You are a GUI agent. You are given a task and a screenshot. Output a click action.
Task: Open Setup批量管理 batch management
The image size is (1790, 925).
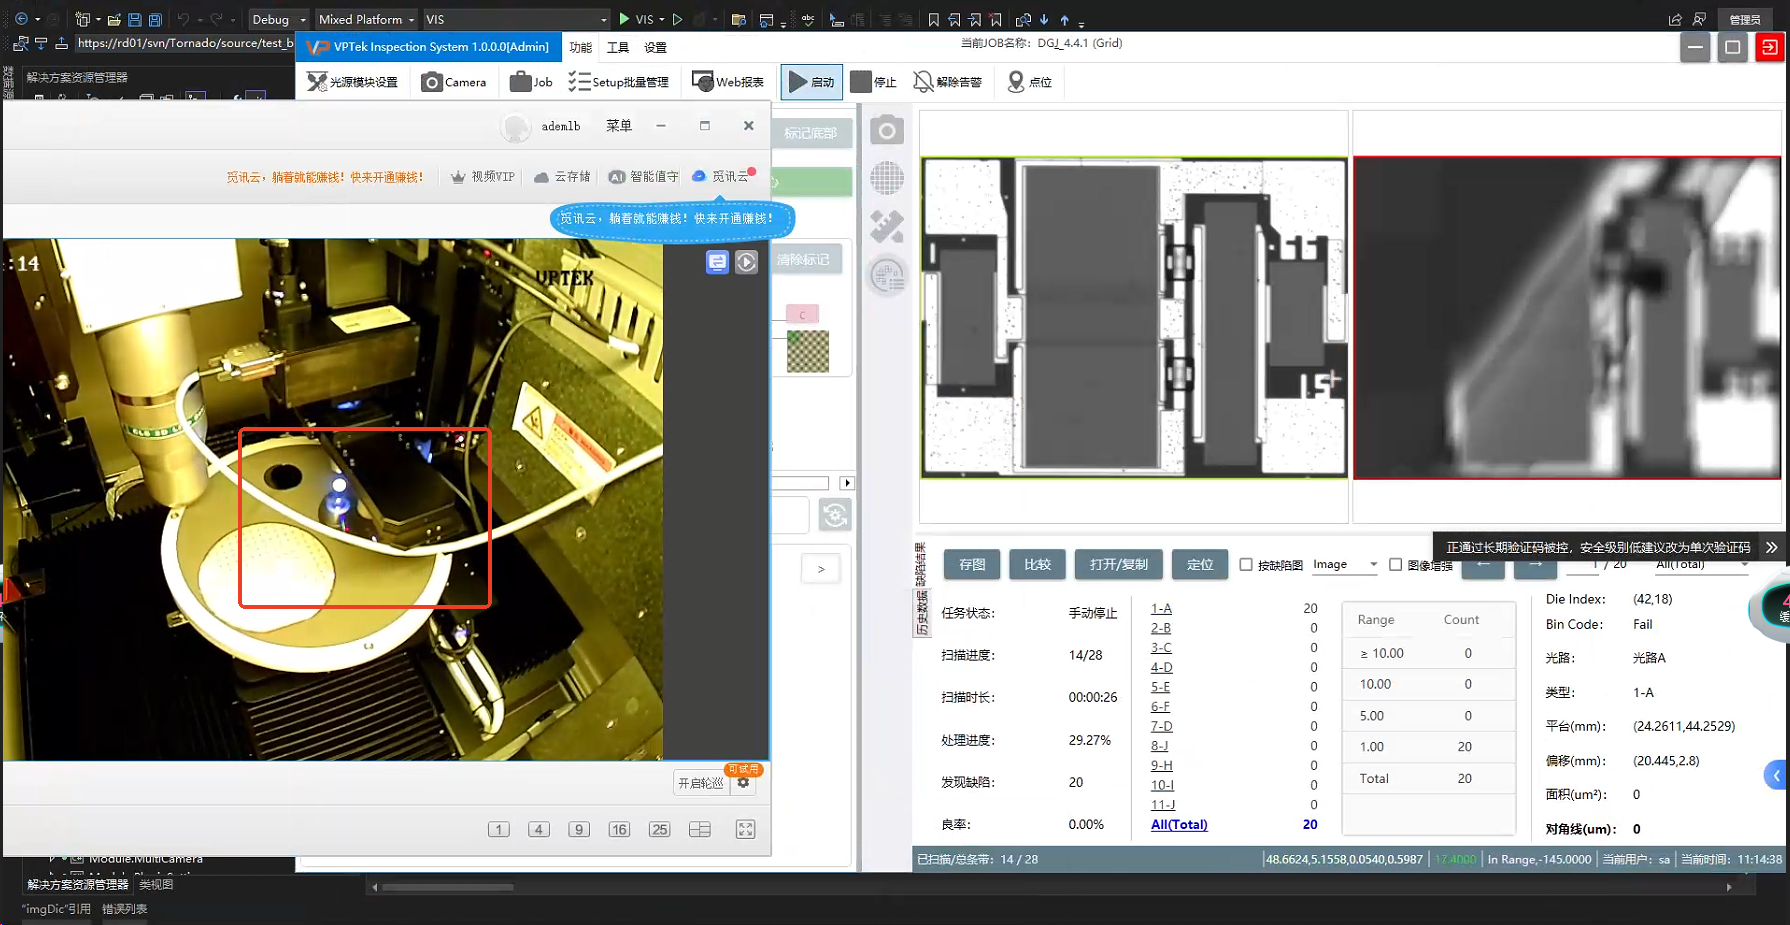point(619,82)
